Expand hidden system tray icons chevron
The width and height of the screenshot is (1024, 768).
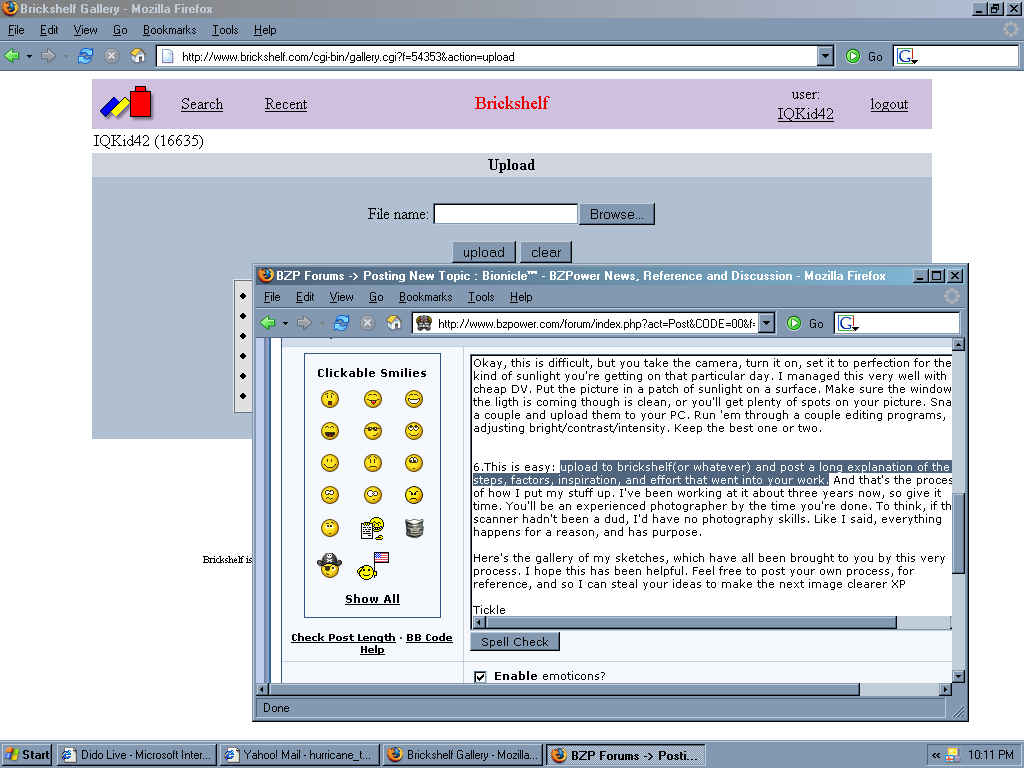point(936,755)
